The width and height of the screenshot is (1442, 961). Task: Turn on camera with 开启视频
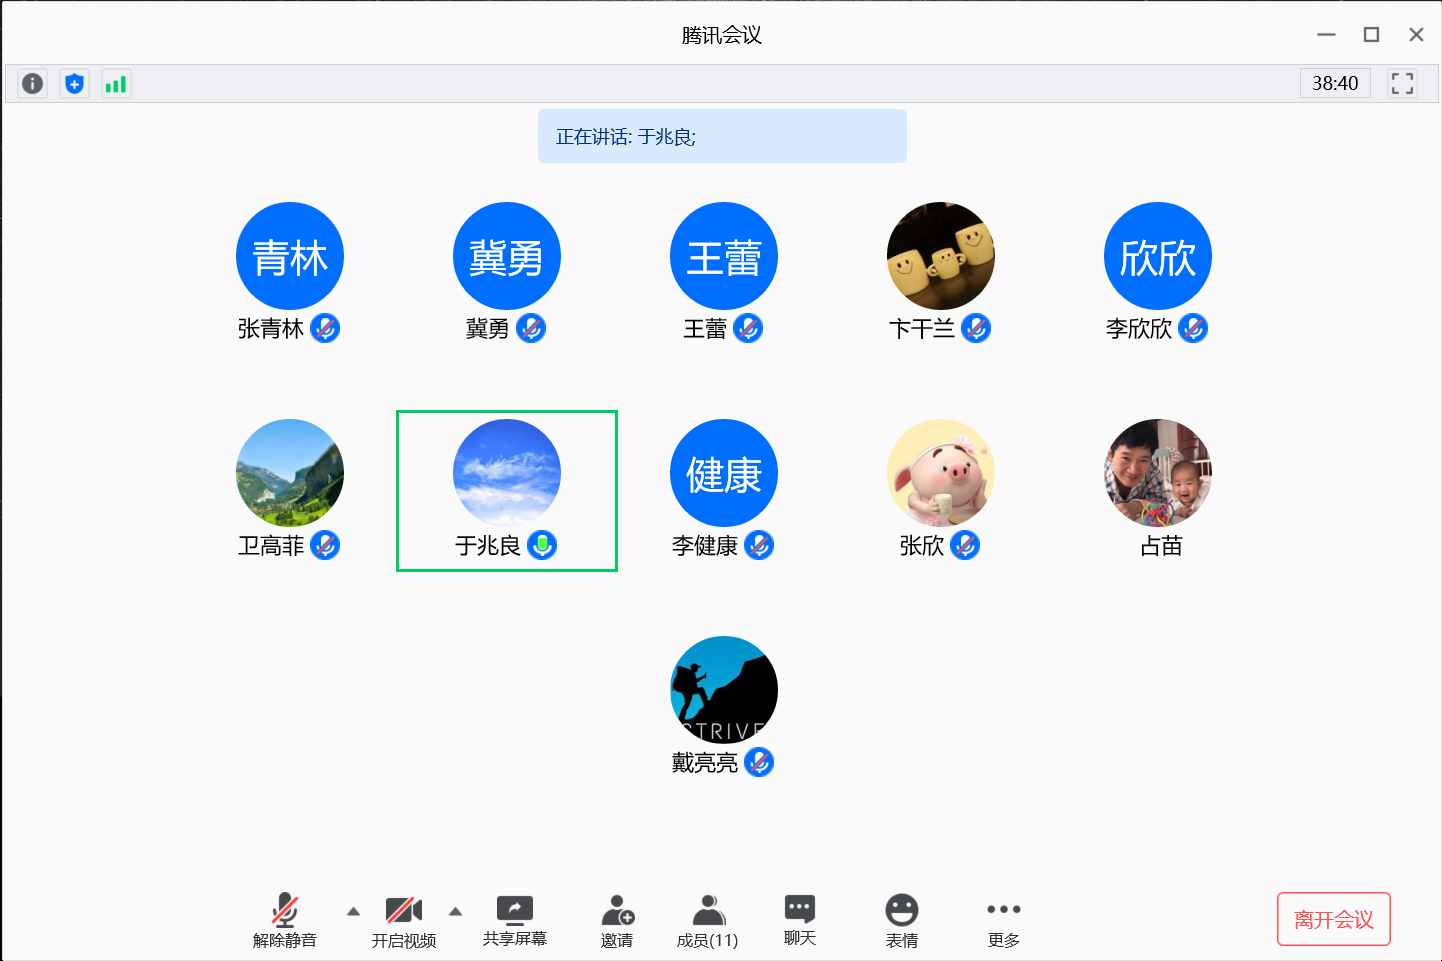(x=404, y=921)
